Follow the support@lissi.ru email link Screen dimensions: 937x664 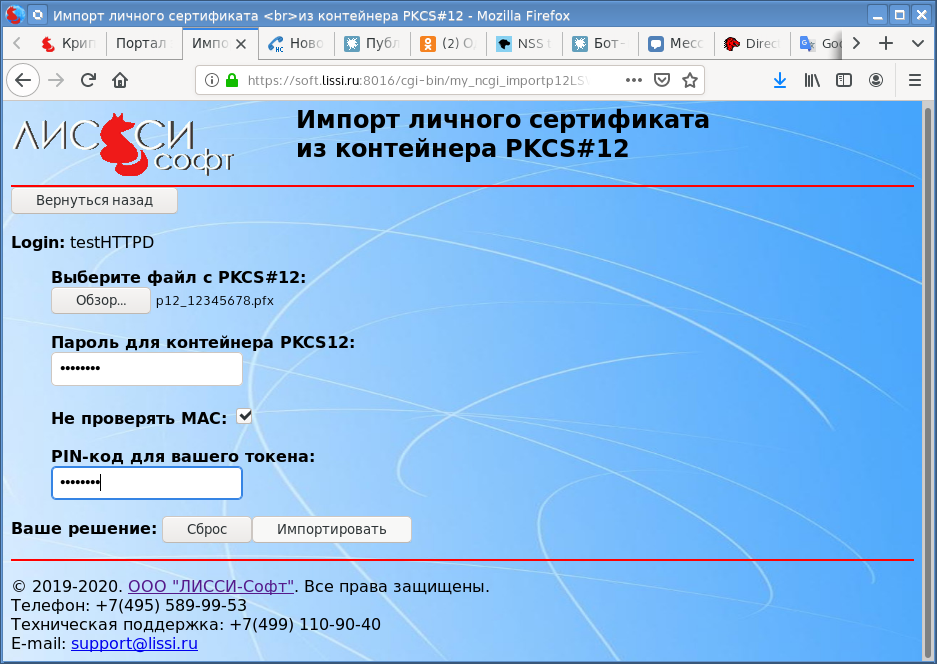(x=134, y=643)
